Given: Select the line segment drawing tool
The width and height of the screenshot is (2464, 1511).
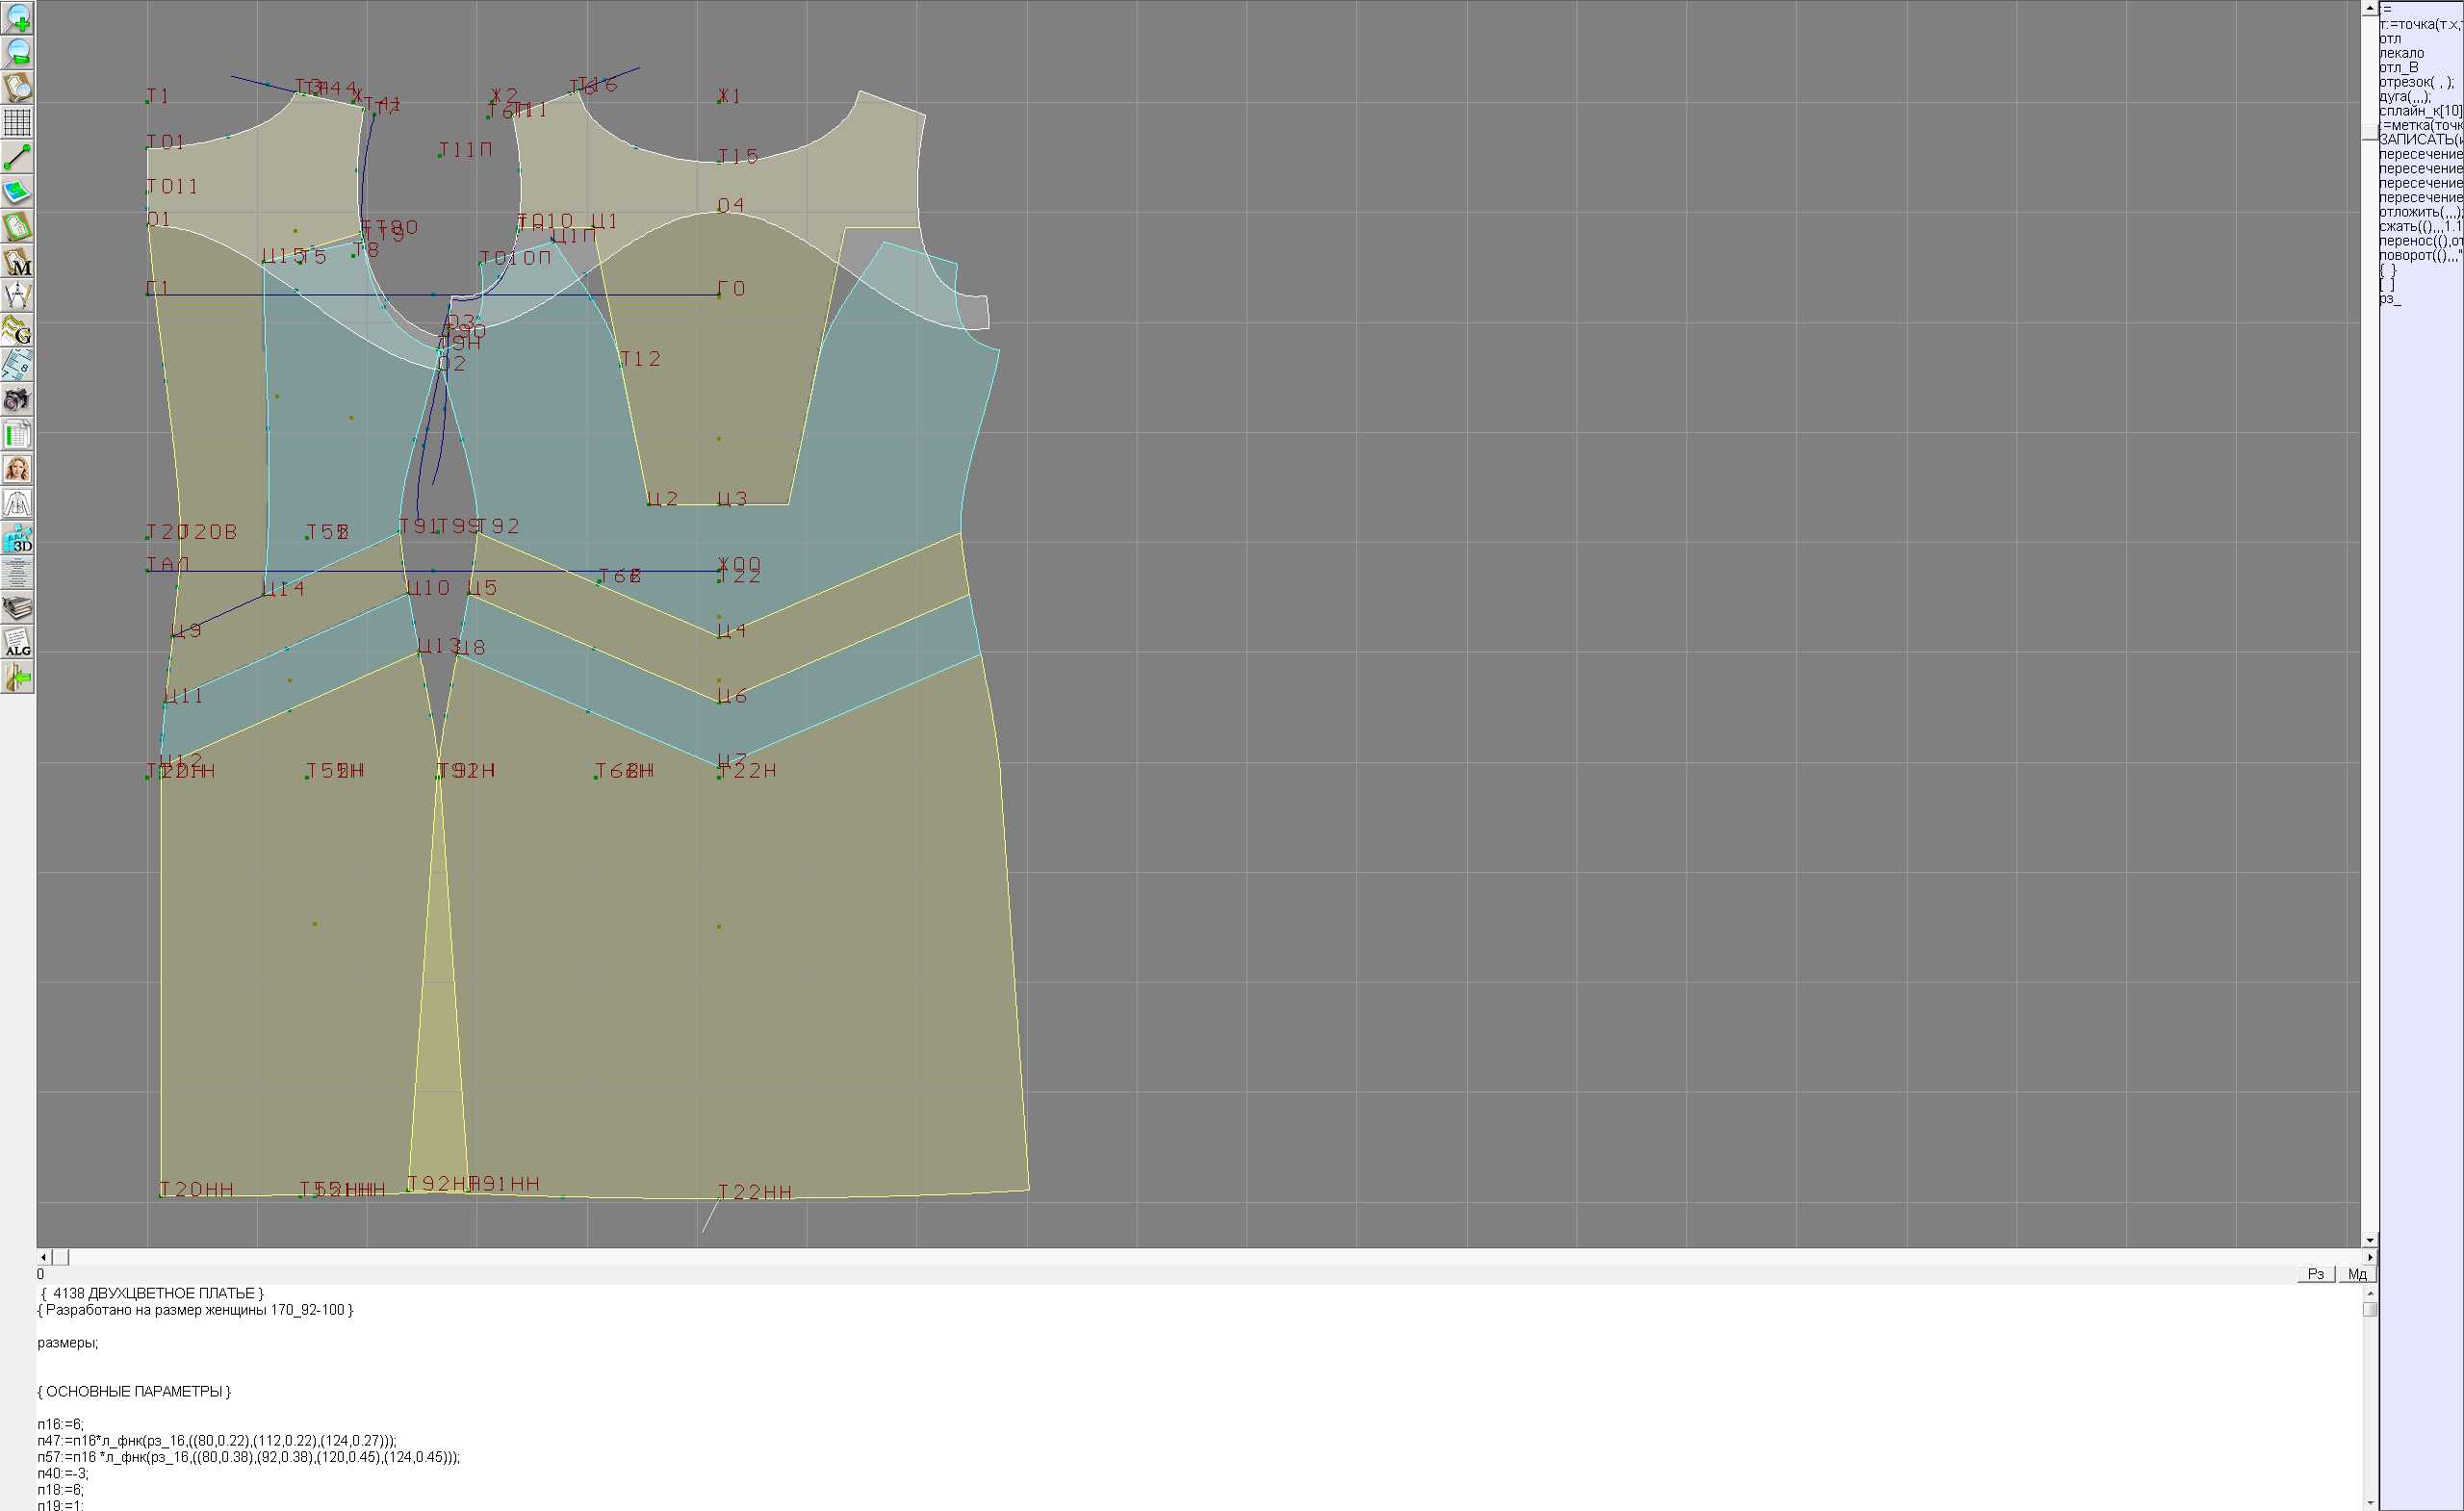Looking at the screenshot, I should click(17, 157).
